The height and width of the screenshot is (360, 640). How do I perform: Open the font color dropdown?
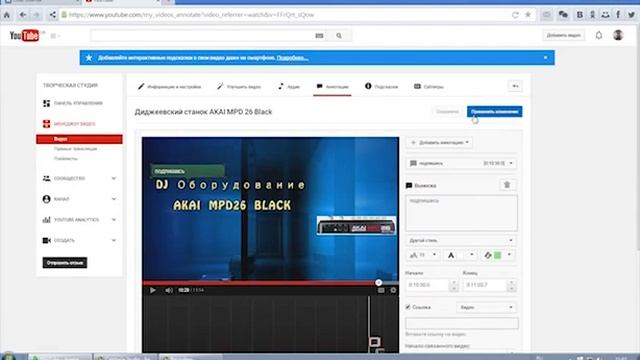click(460, 255)
